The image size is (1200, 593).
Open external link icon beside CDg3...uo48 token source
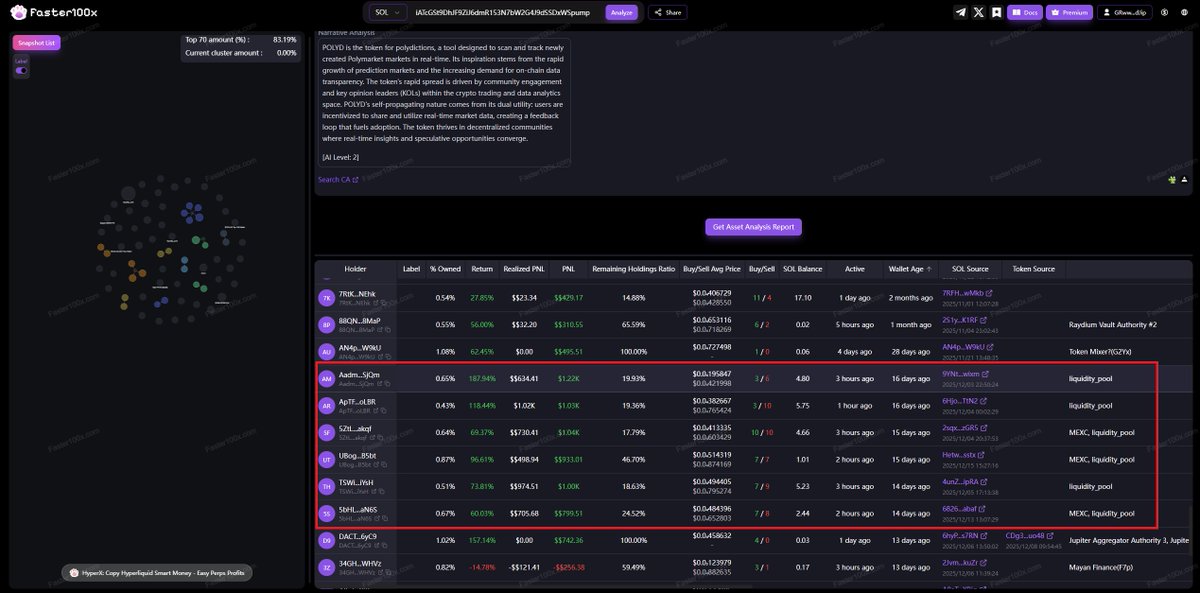click(1052, 536)
